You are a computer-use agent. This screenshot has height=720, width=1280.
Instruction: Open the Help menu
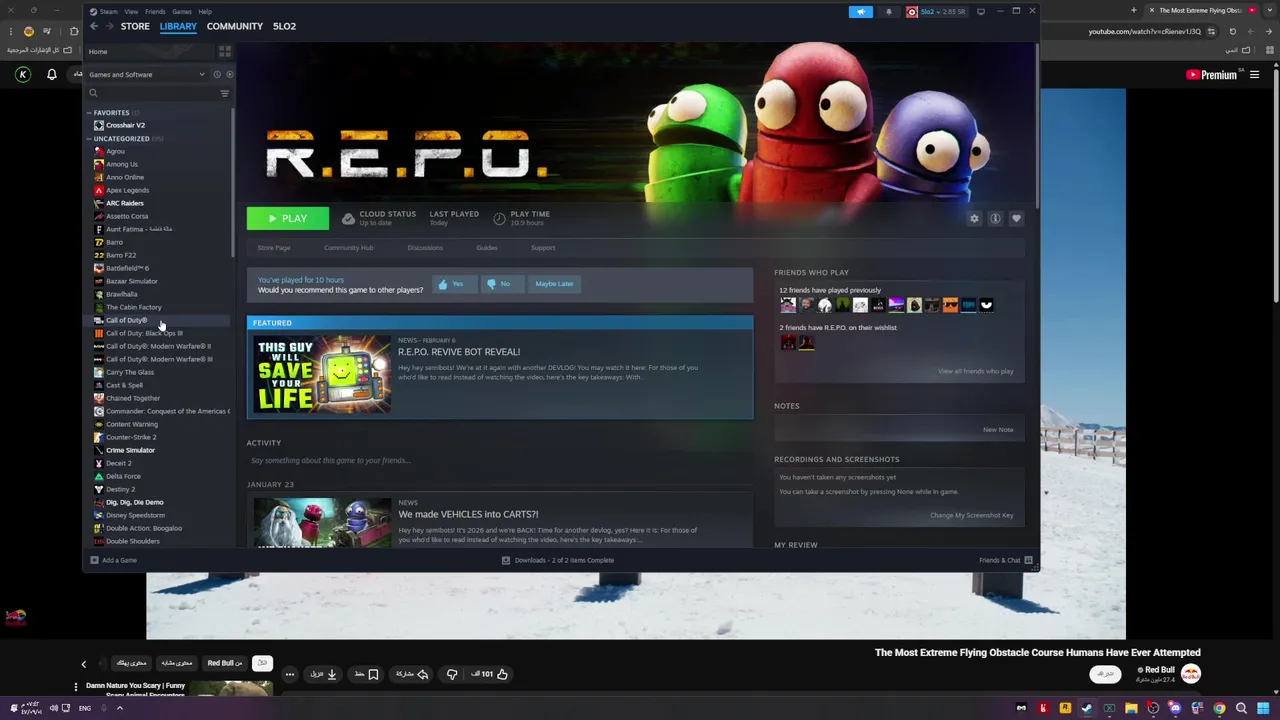coord(205,12)
